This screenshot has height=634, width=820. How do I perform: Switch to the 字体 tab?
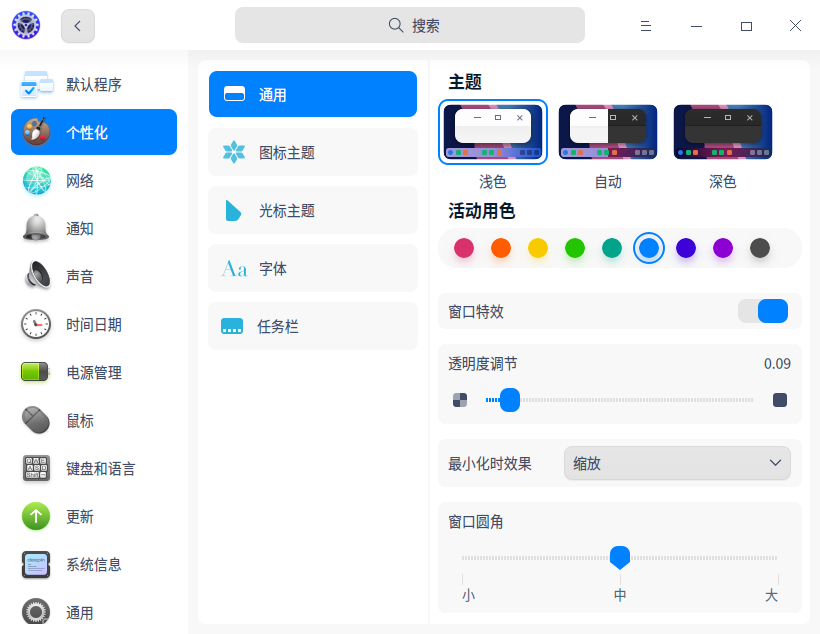pos(312,268)
